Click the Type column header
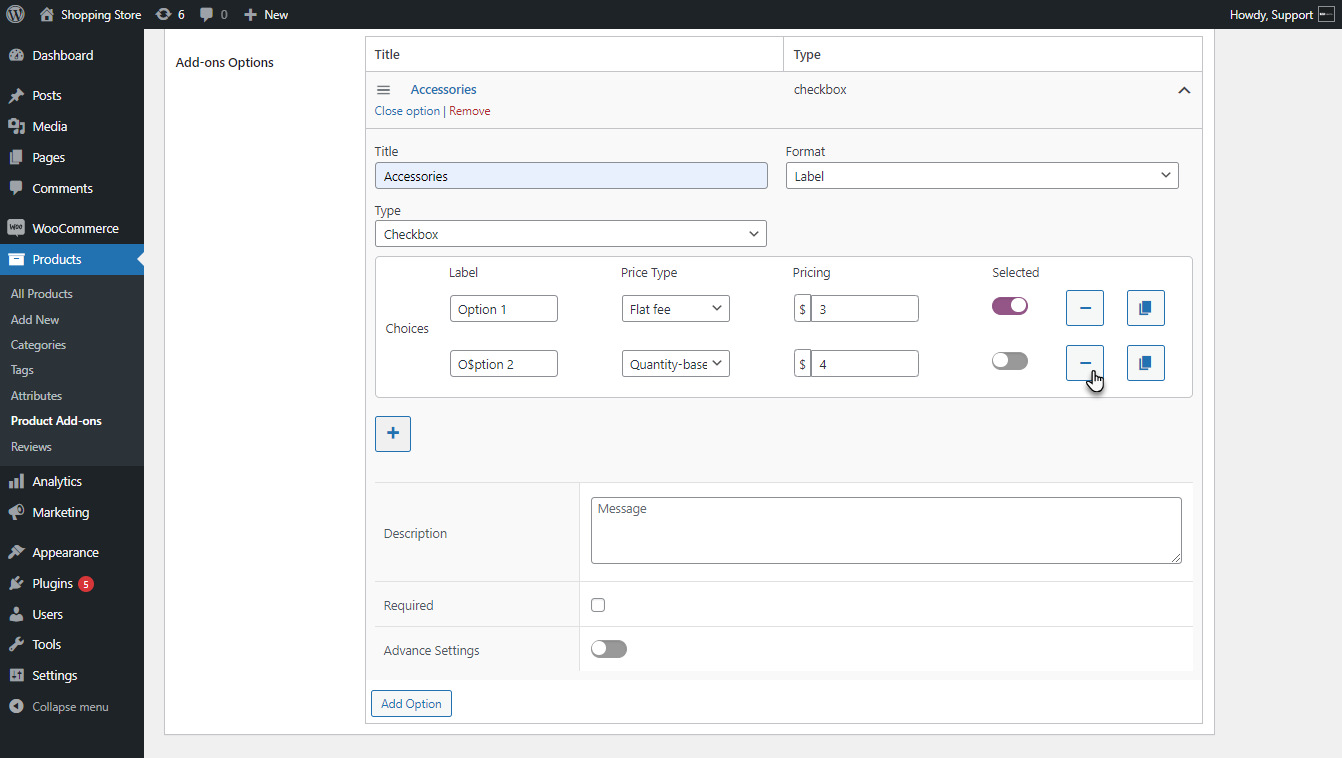Image resolution: width=1342 pixels, height=758 pixels. (807, 55)
